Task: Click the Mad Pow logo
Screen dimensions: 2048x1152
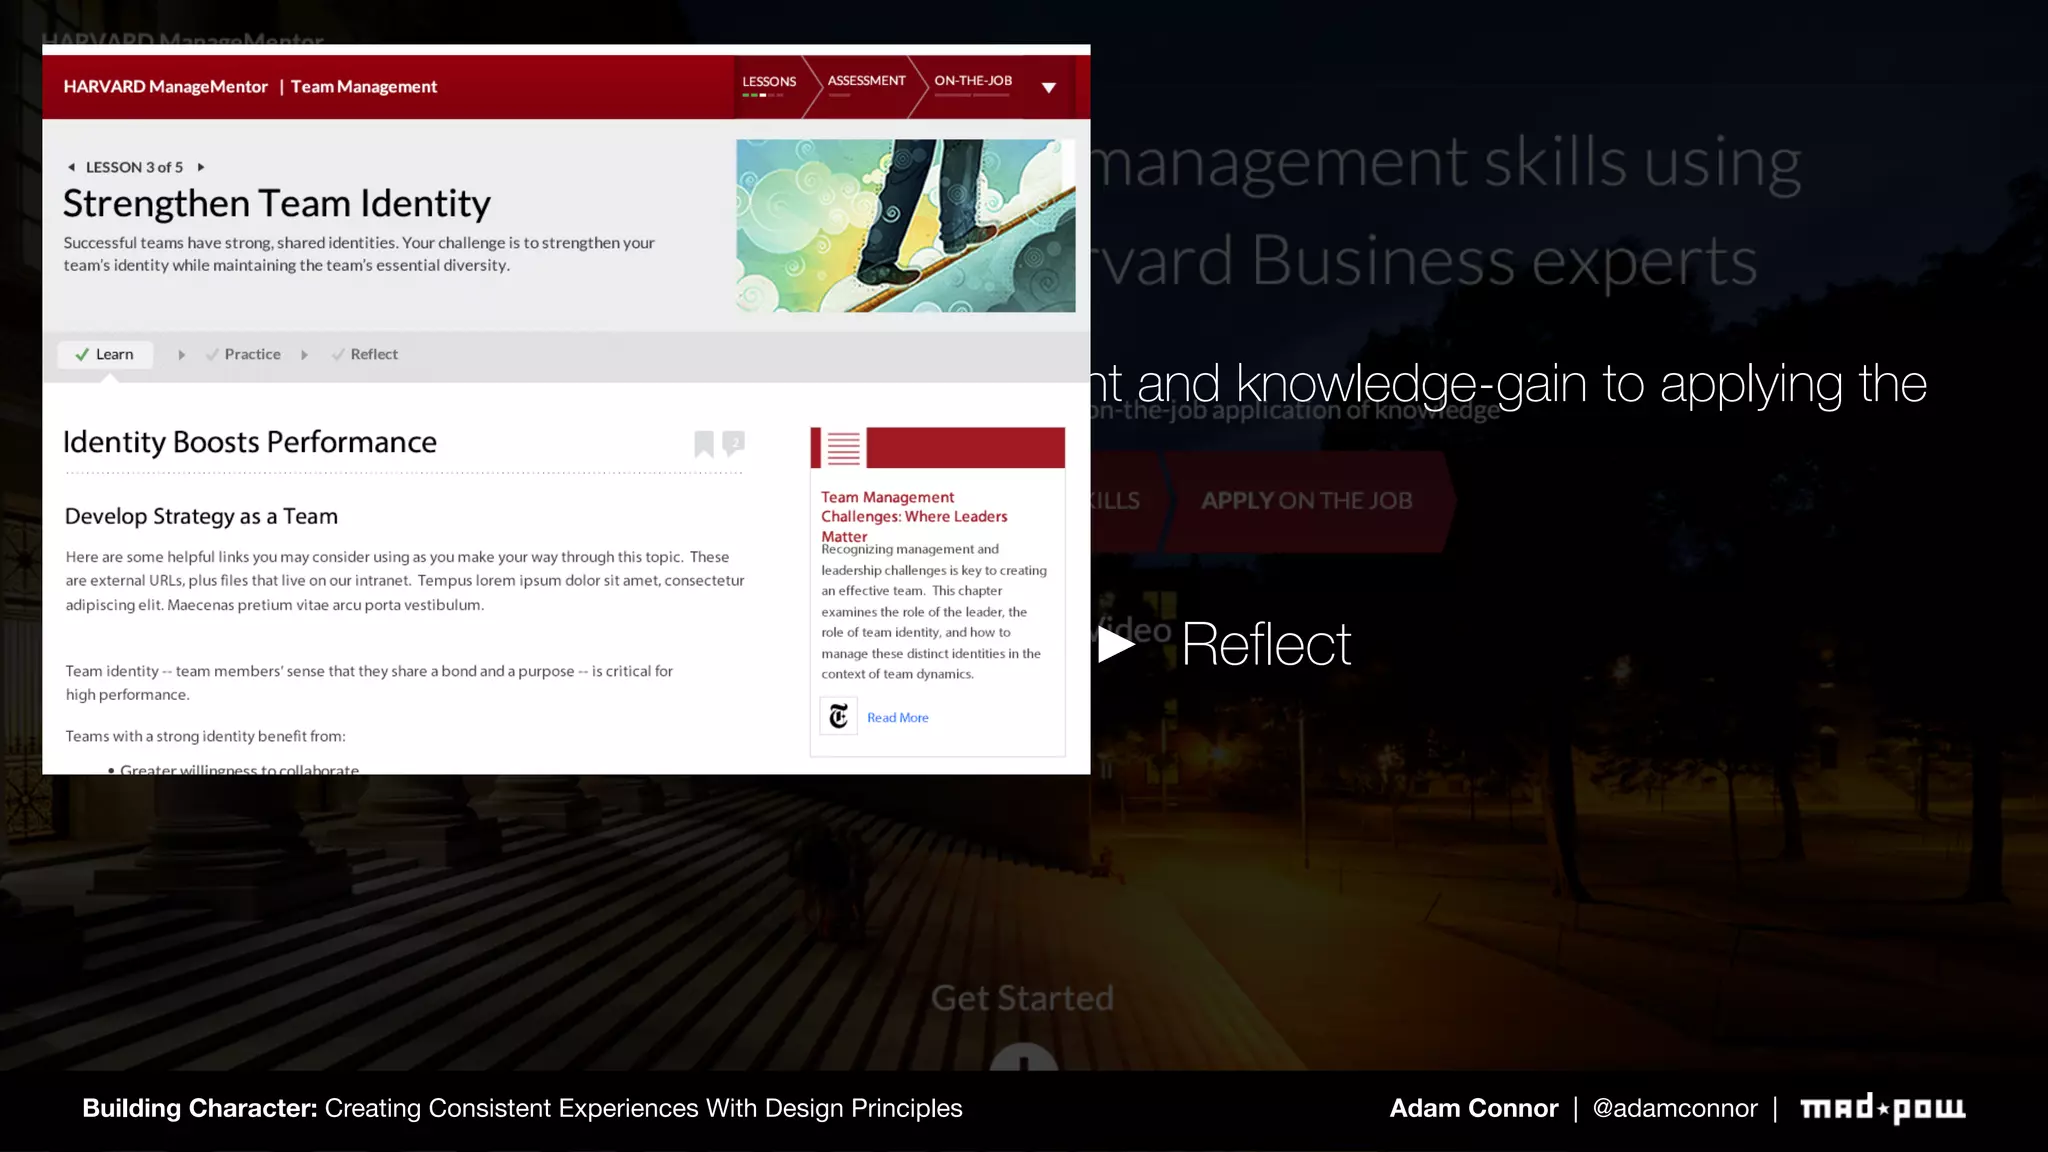Action: pos(1882,1108)
